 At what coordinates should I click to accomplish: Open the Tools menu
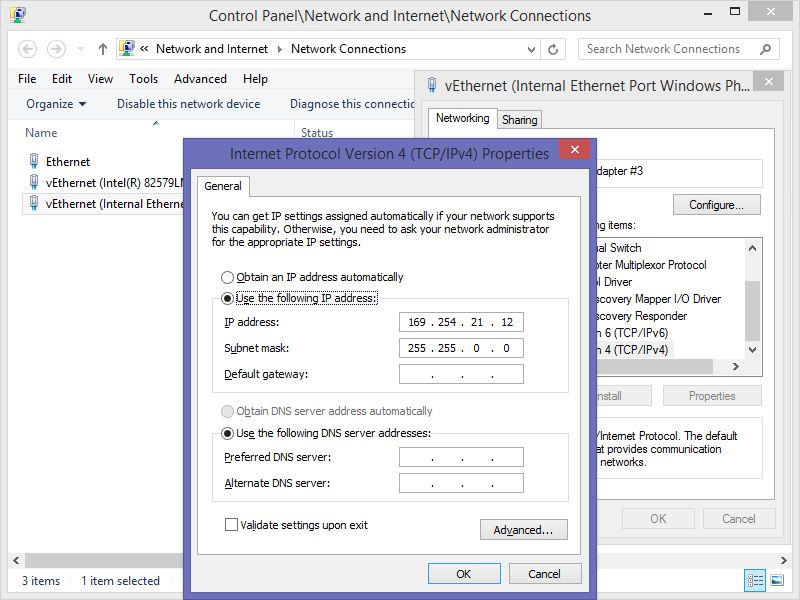coord(143,79)
